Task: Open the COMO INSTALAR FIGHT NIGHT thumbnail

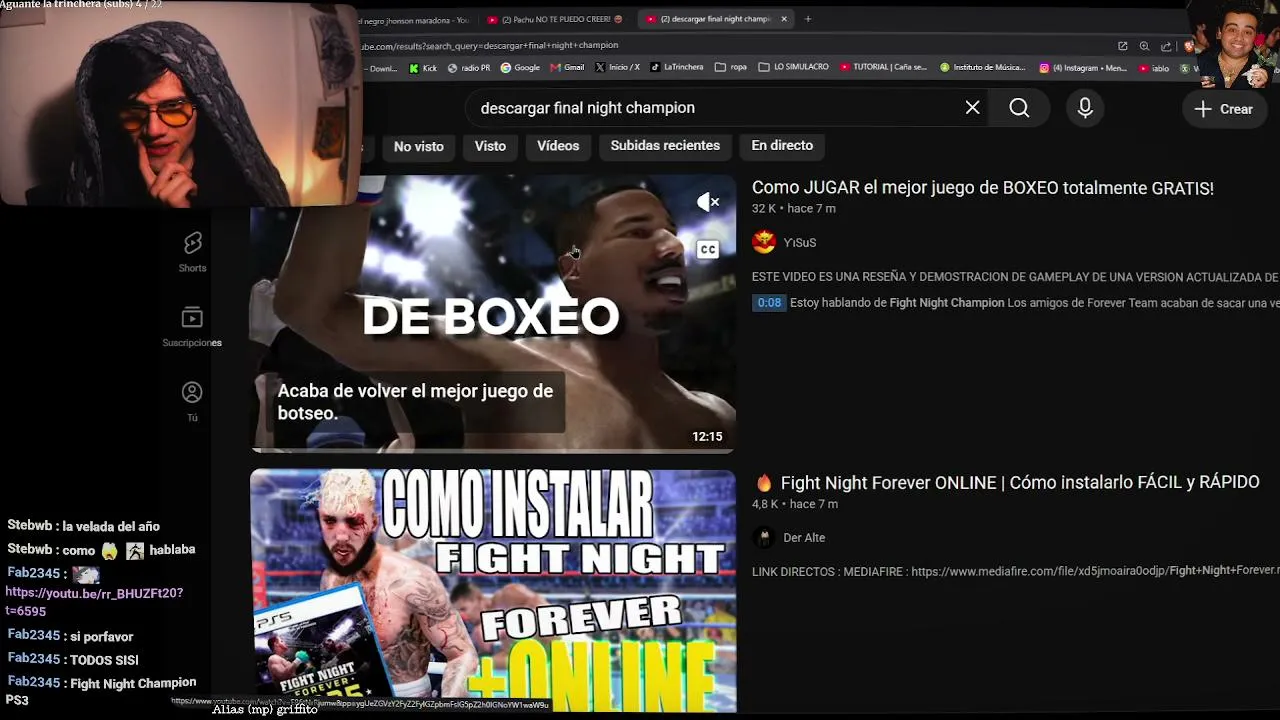Action: tap(493, 591)
